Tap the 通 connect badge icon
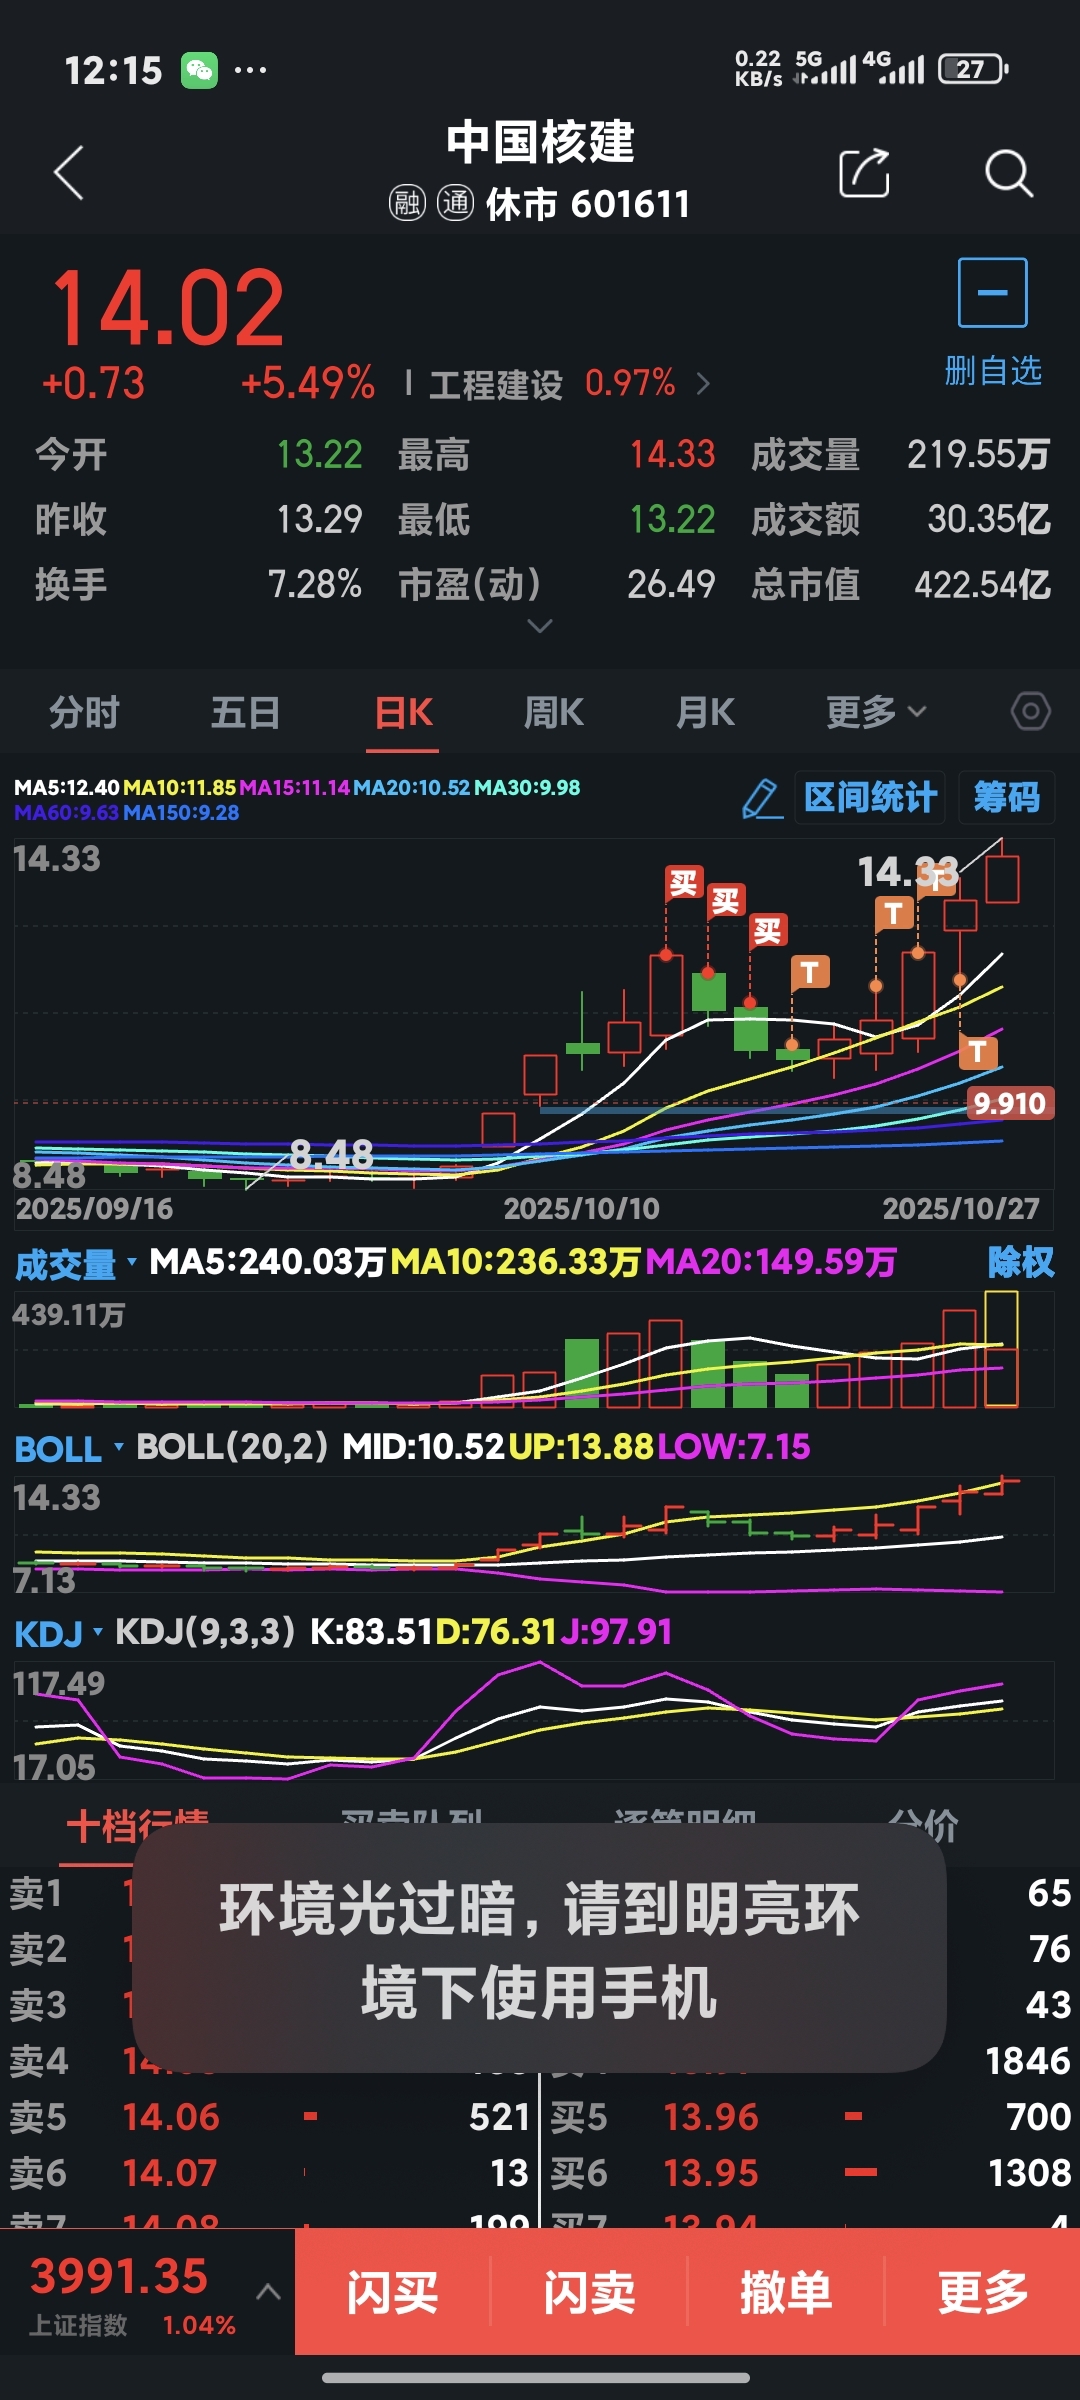The height and width of the screenshot is (2400, 1080). [456, 204]
